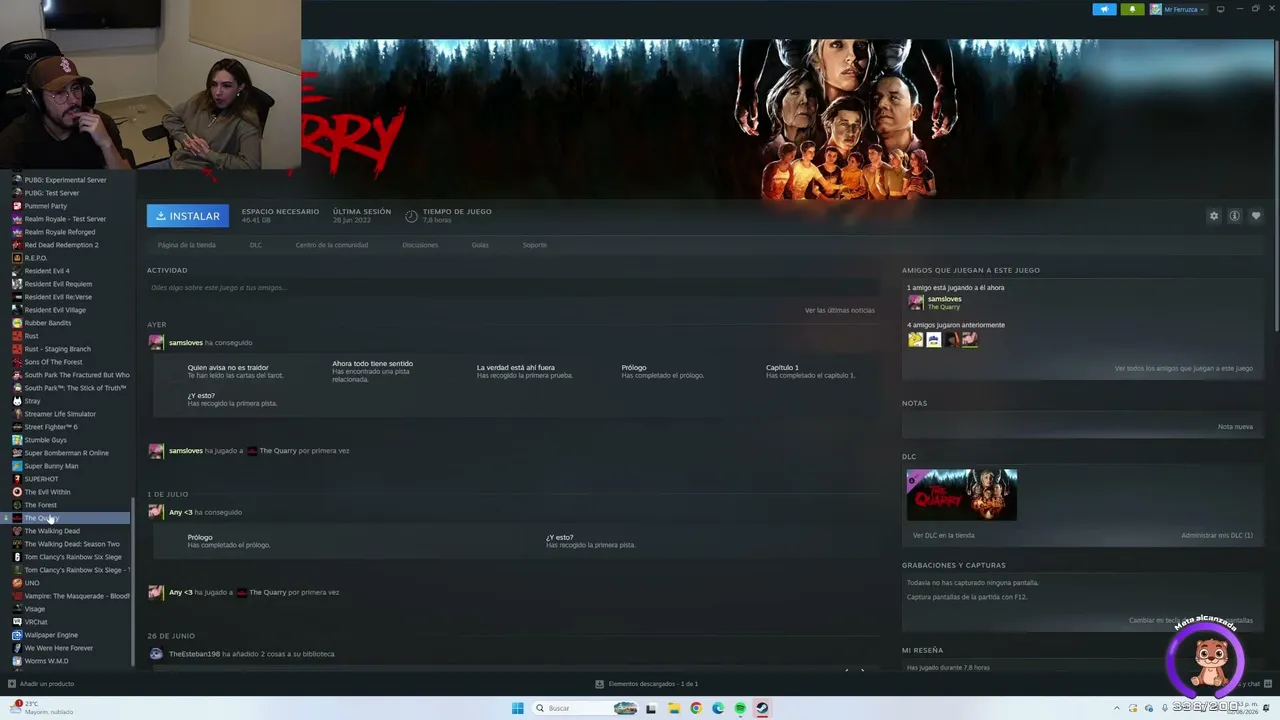Select Streamer Life Simulator game icon
Viewport: 1280px width, 720px height.
click(17, 414)
